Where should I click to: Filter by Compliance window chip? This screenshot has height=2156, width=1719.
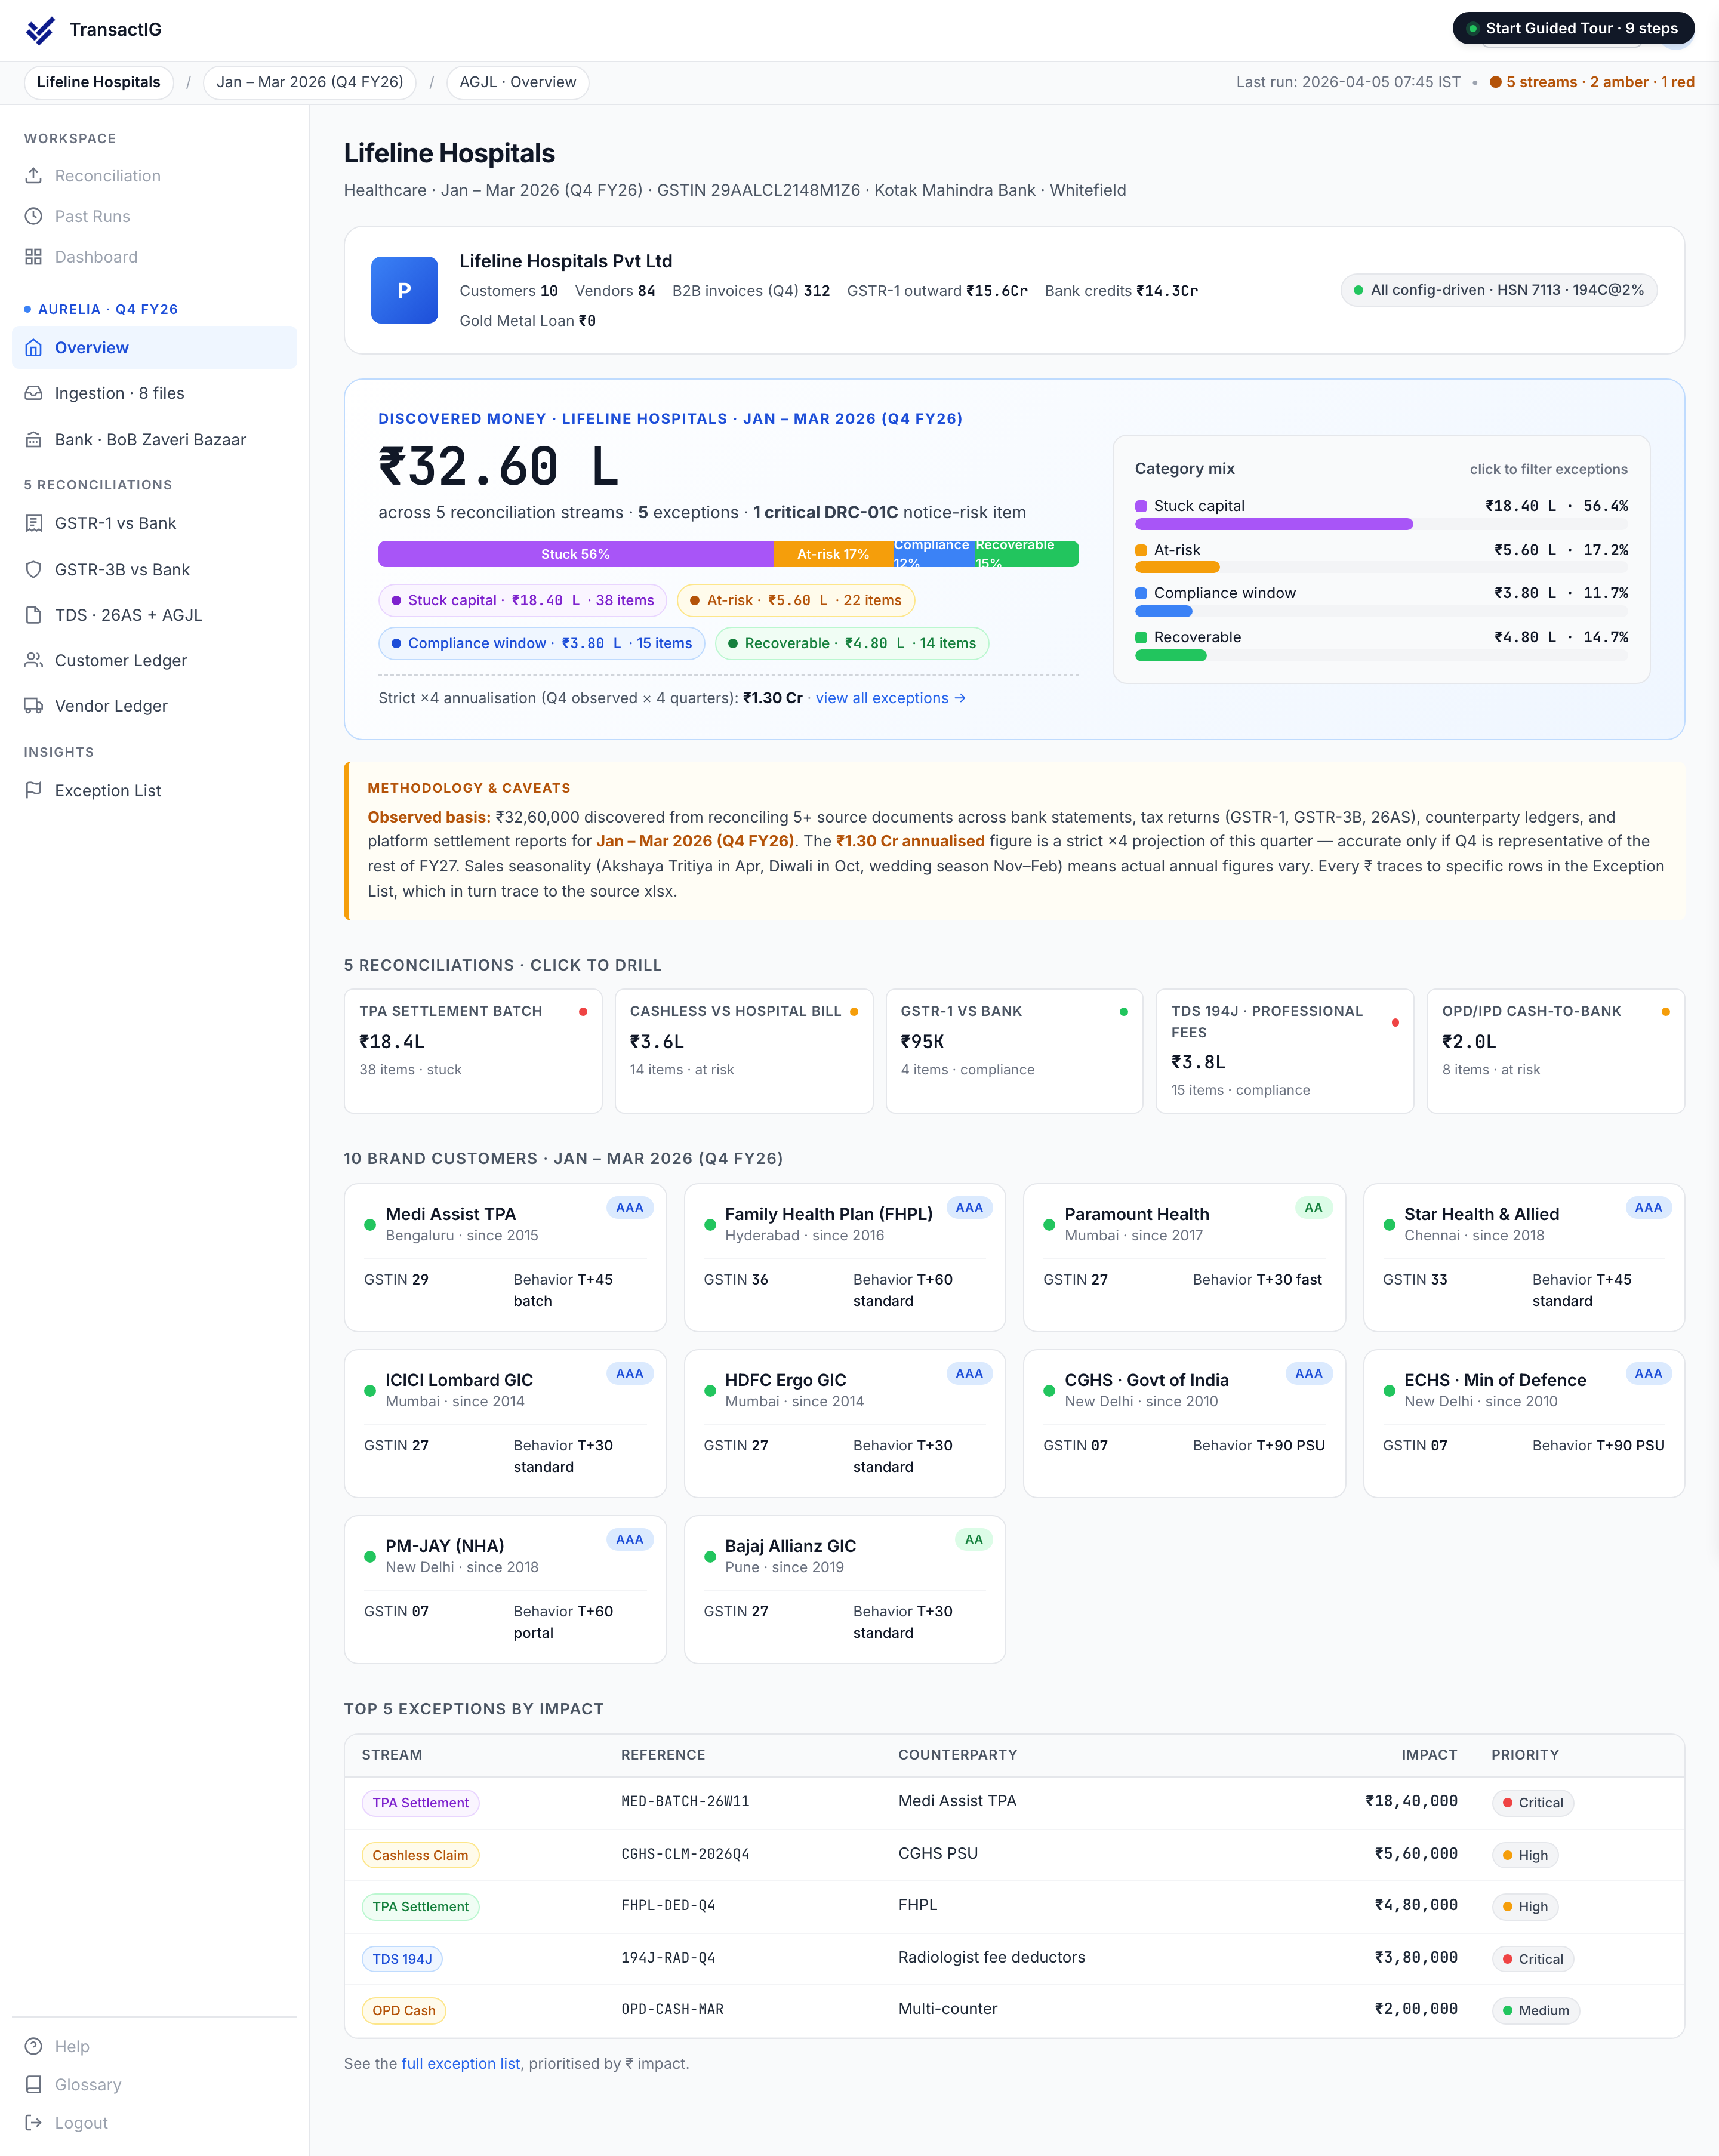click(541, 643)
